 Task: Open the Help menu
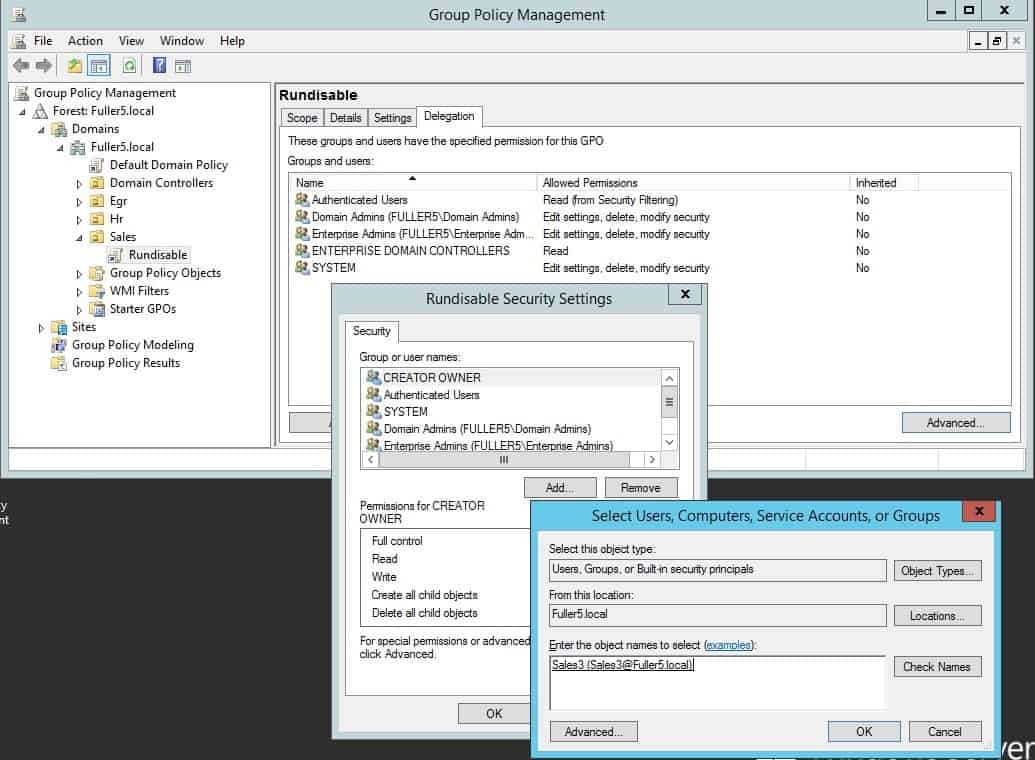tap(232, 41)
